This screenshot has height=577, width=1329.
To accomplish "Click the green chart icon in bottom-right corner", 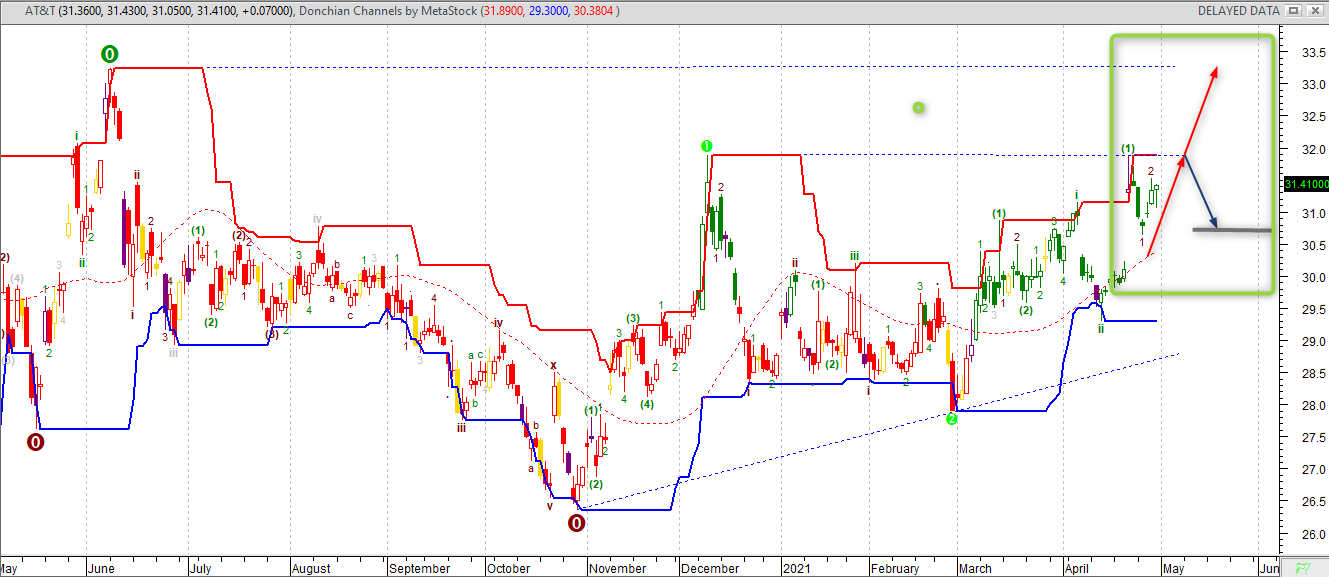I will (x=1303, y=568).
